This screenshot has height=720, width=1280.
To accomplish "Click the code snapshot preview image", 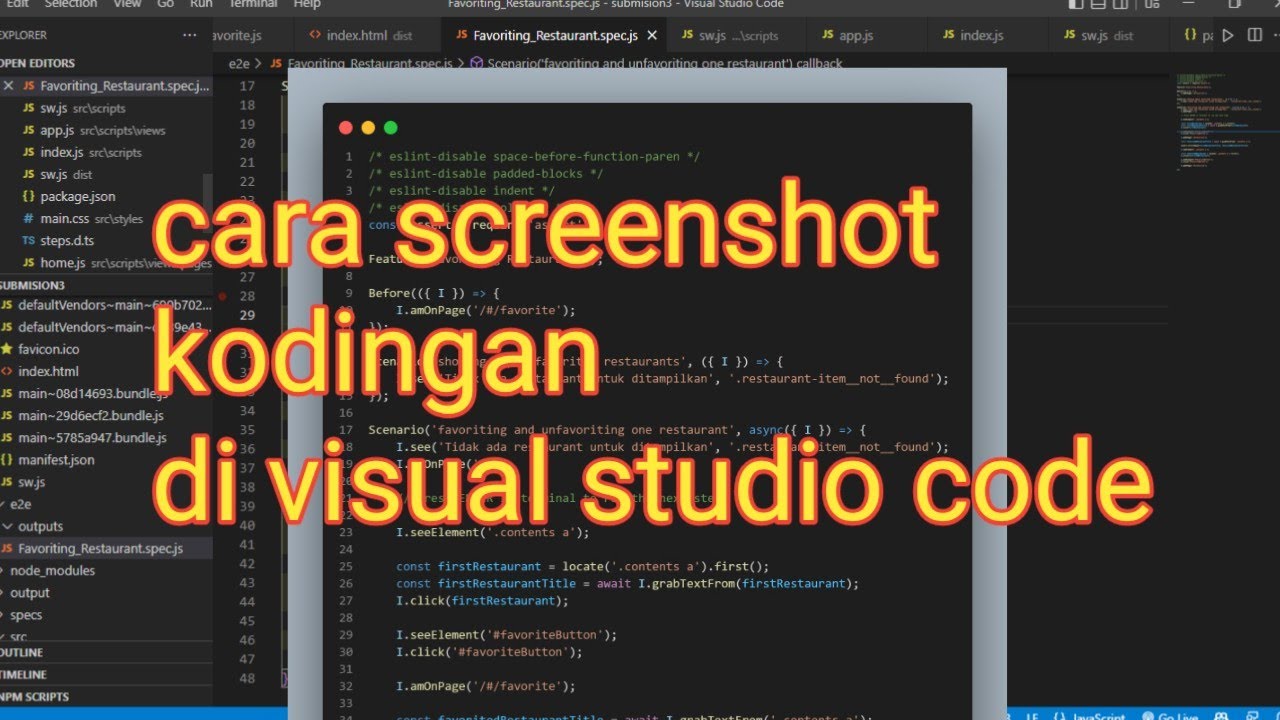I will tap(647, 393).
